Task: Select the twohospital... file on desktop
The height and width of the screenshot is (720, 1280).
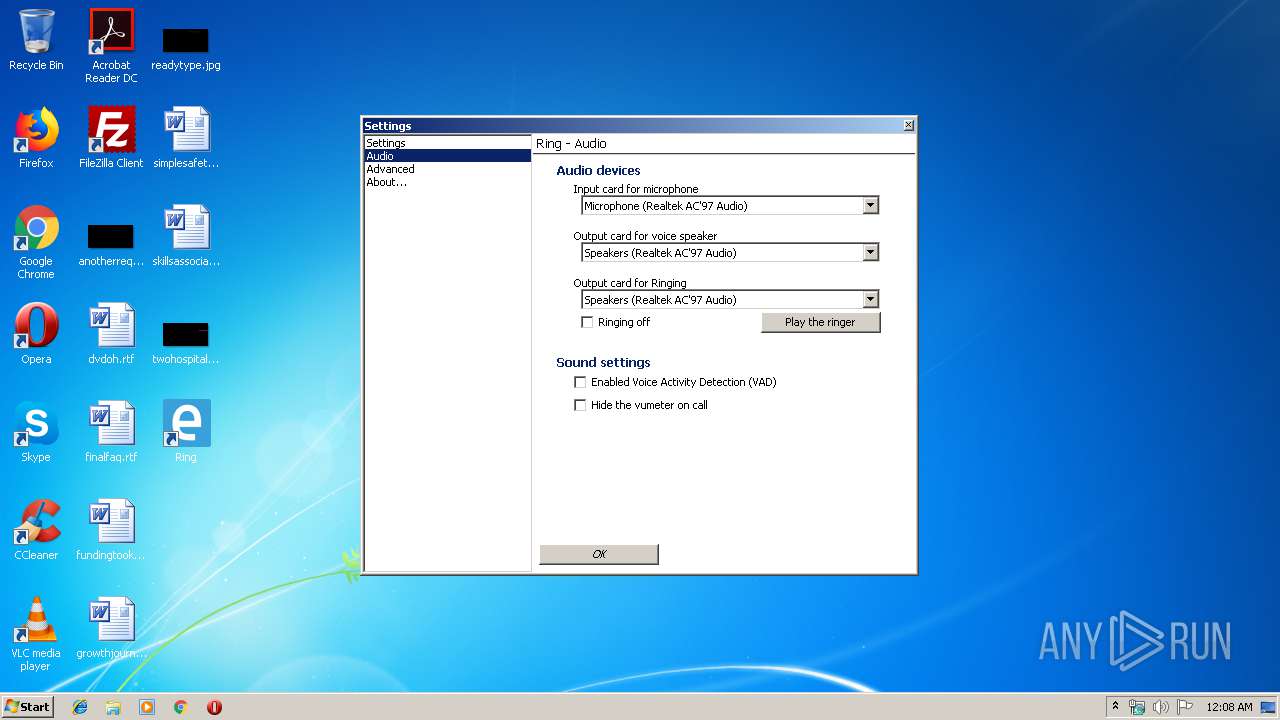Action: click(186, 342)
